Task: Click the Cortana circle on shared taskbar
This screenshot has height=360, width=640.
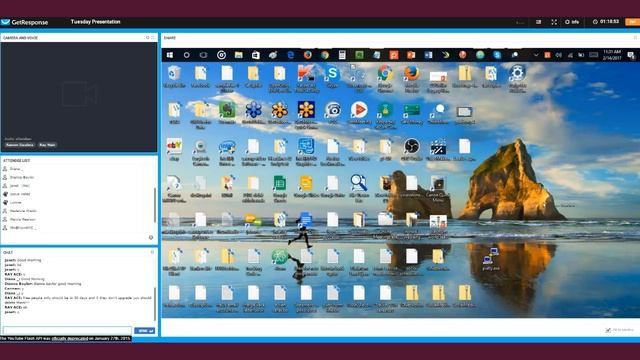Action: click(187, 55)
